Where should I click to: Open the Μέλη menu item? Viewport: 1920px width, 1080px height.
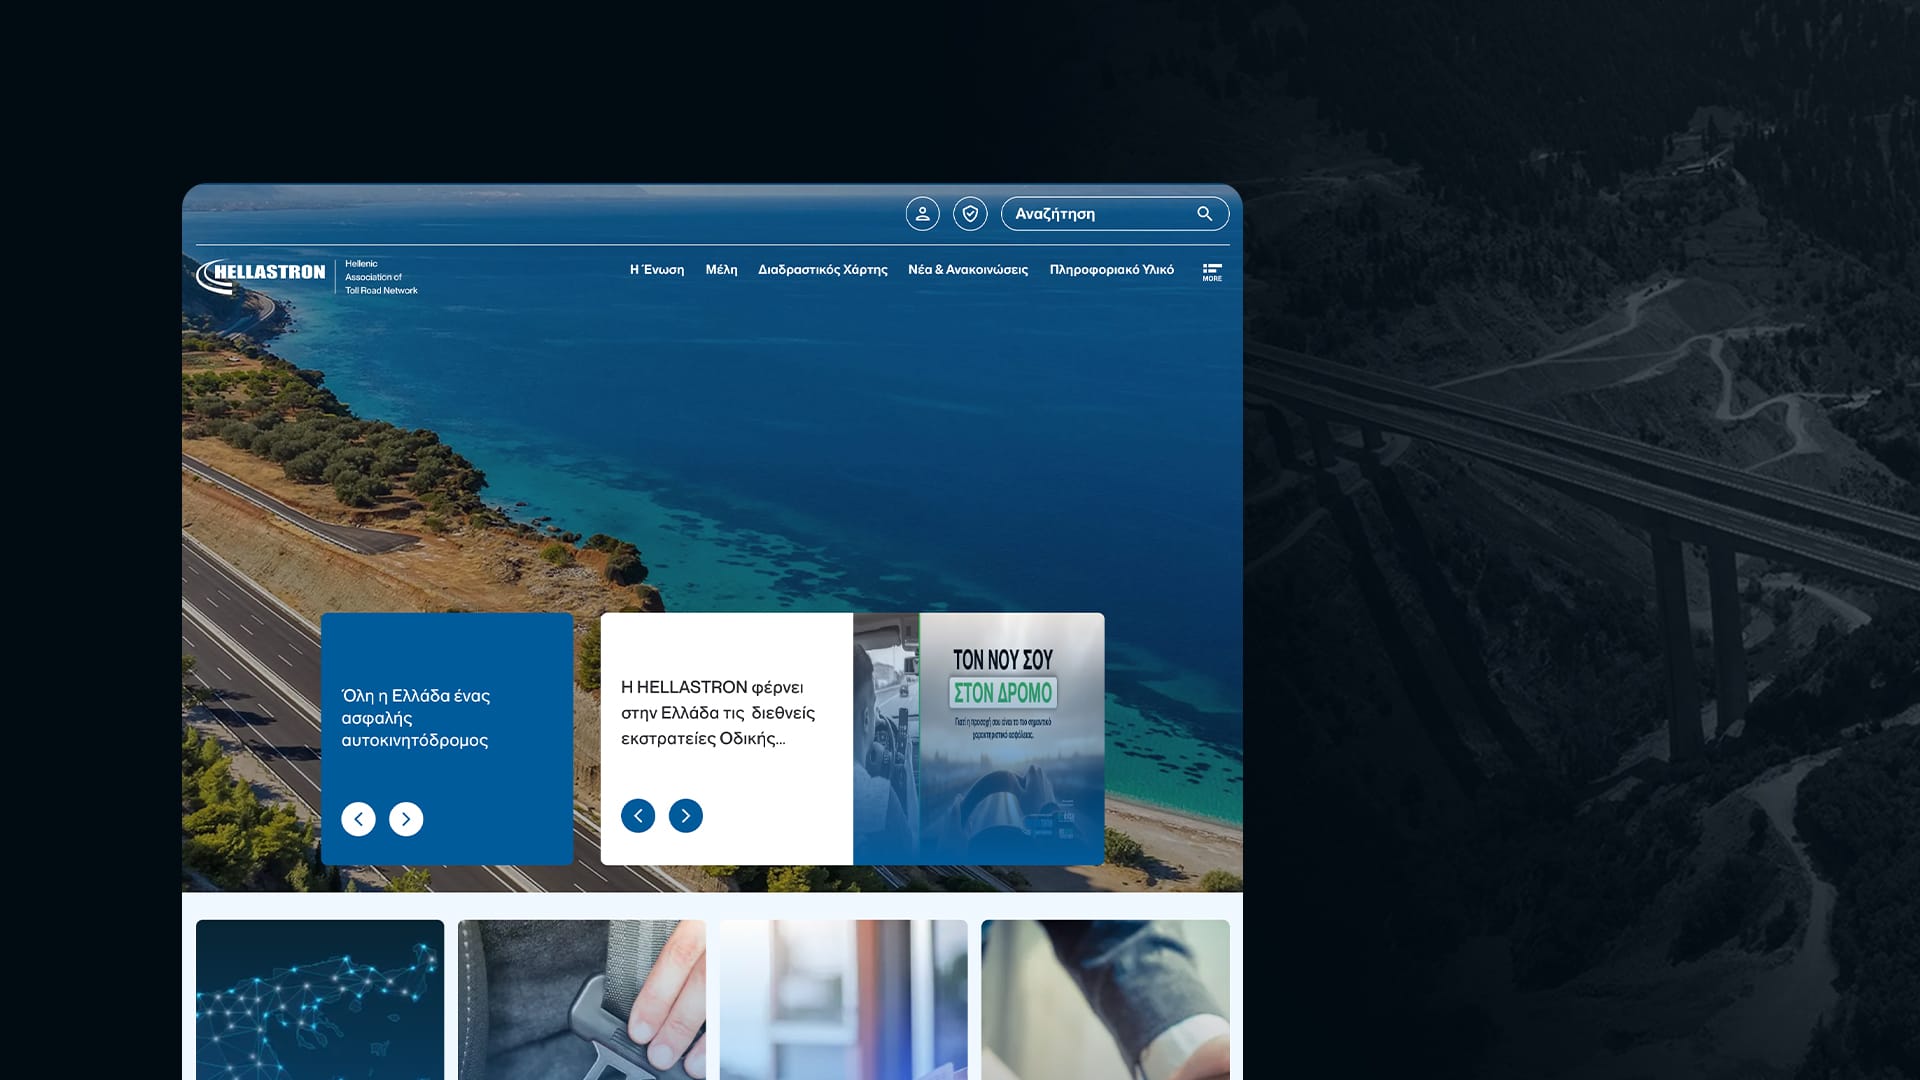721,270
